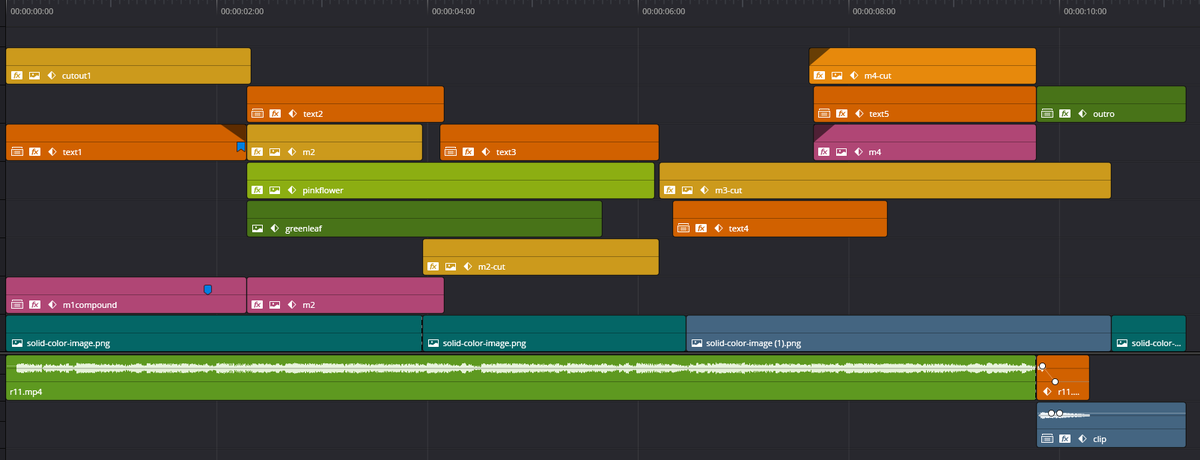Click the title icon on m1compound clip

pos(17,304)
